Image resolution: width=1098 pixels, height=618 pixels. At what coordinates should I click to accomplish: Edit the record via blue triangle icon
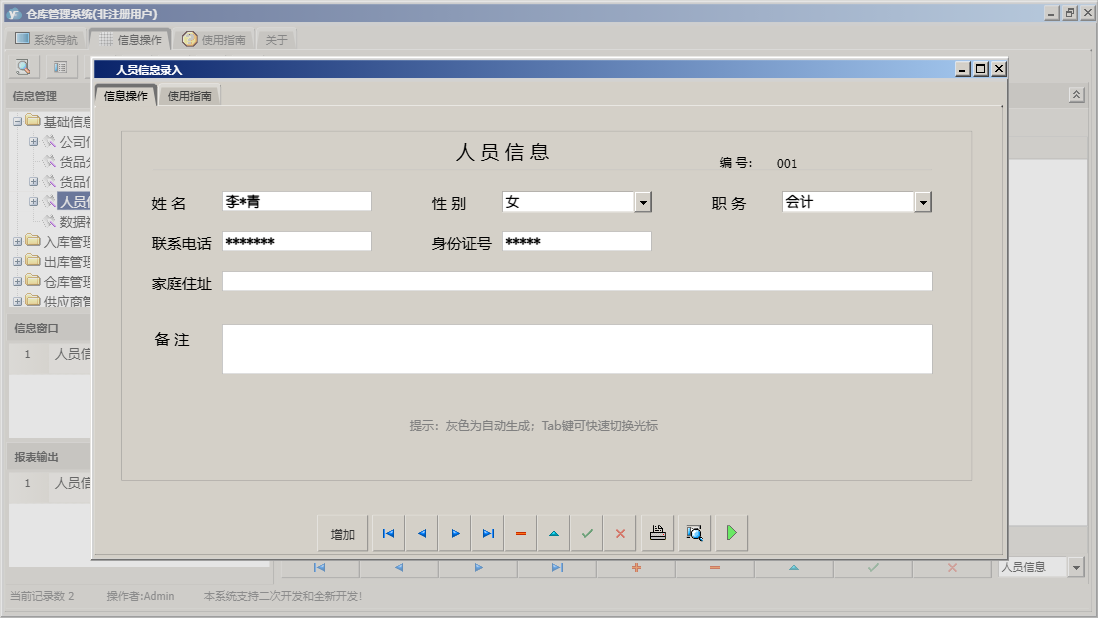553,533
